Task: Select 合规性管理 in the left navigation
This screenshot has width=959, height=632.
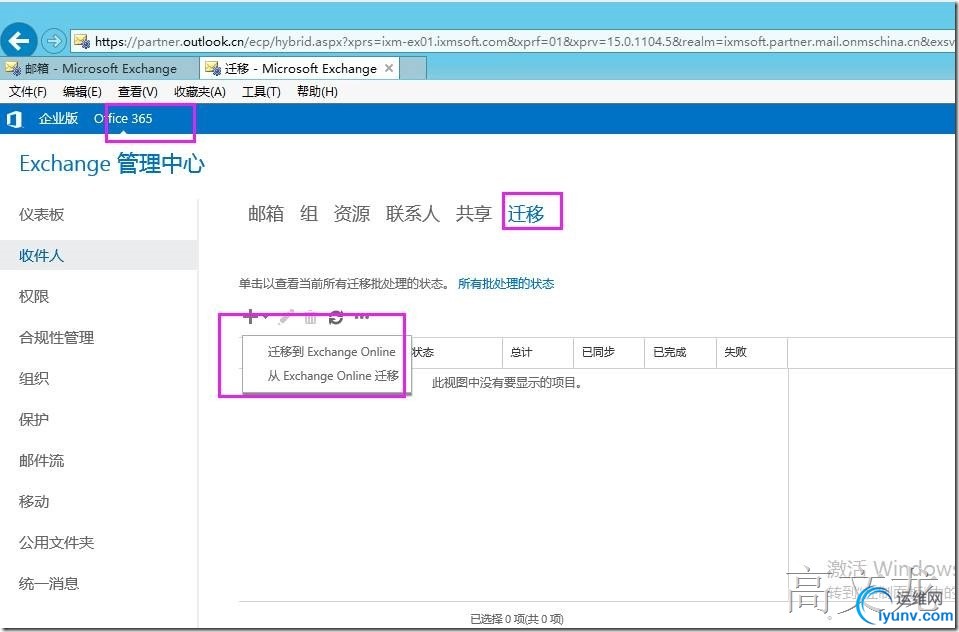Action: (56, 338)
